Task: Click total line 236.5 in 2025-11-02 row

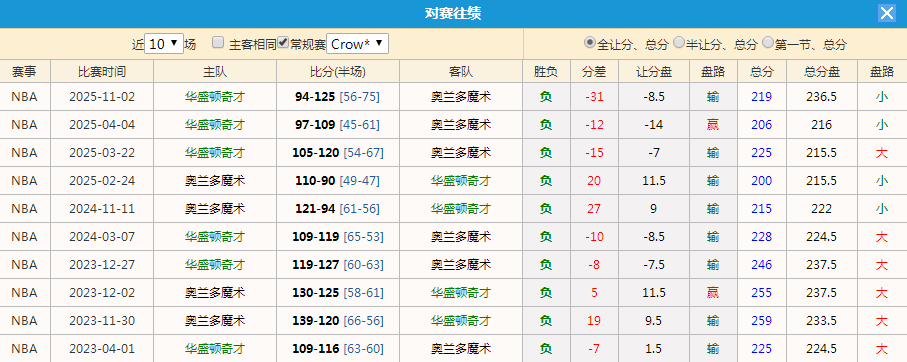Action: [821, 97]
